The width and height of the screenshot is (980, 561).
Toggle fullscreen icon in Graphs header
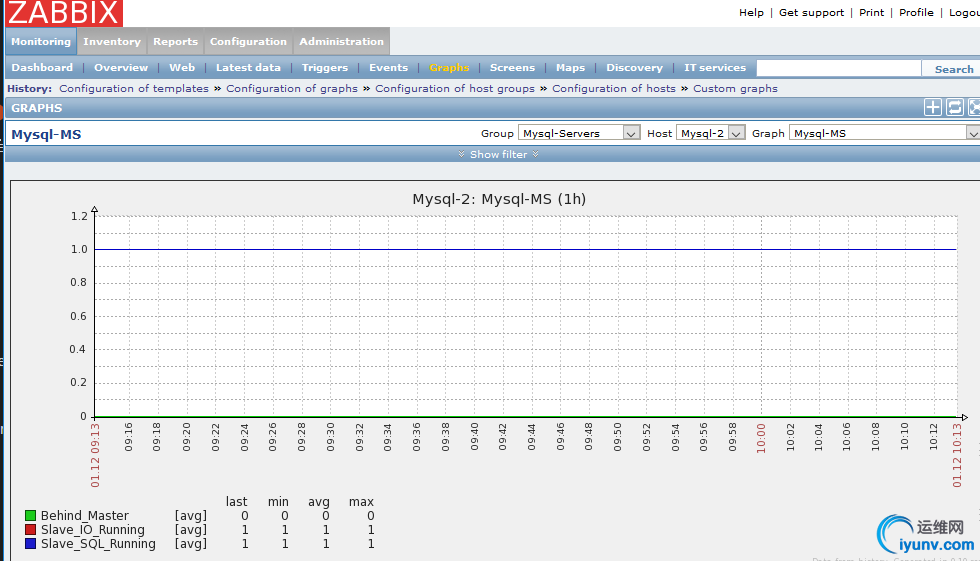click(x=974, y=107)
